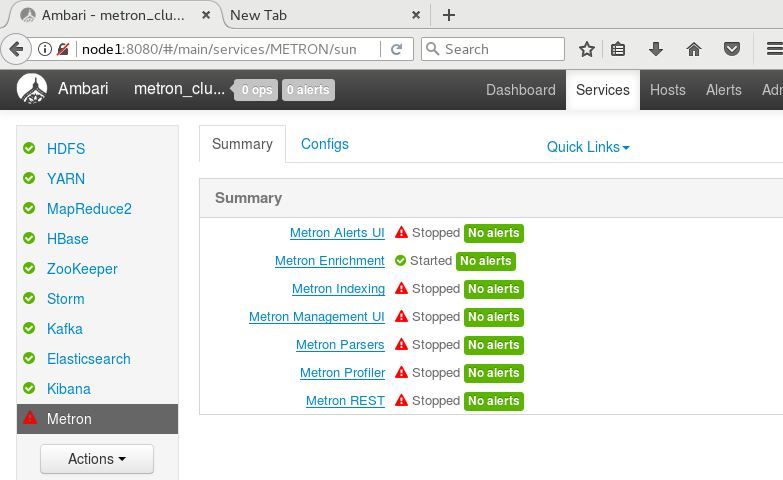This screenshot has width=783, height=480.
Task: Go to the Hosts nav item
Action: tap(668, 90)
